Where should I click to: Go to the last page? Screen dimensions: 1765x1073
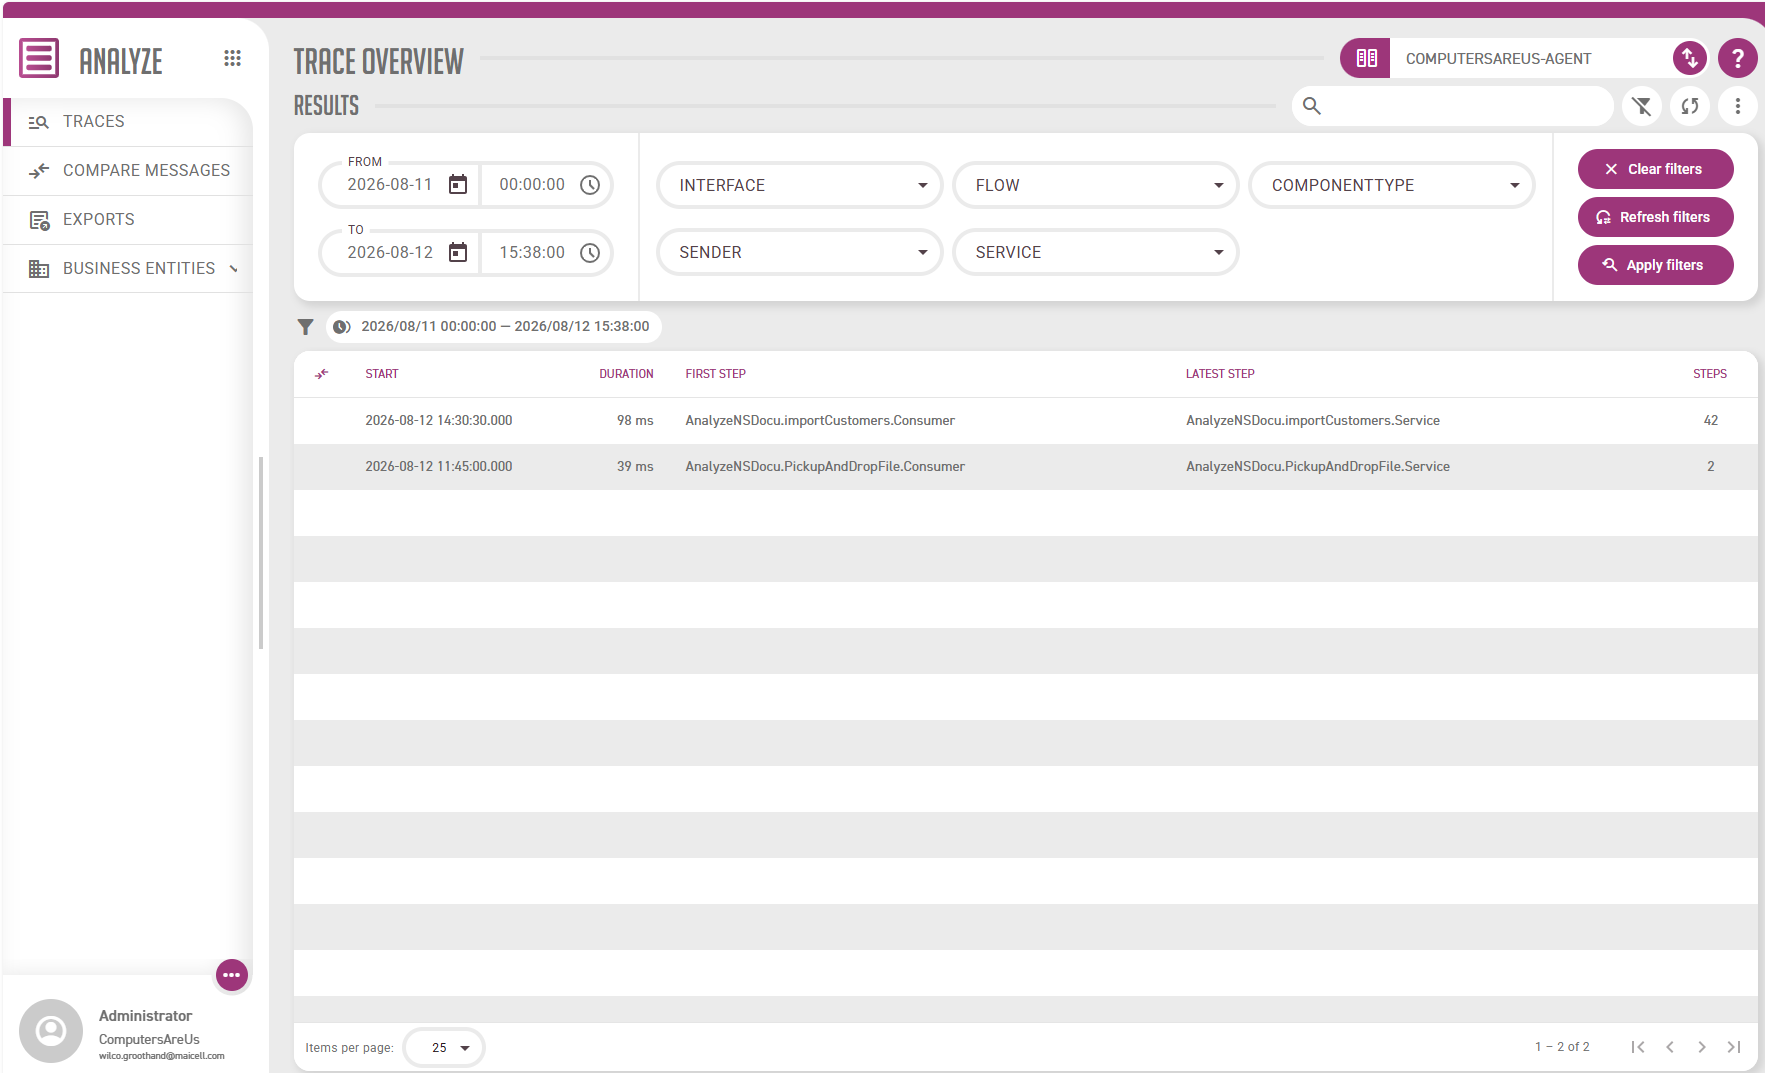1734,1047
